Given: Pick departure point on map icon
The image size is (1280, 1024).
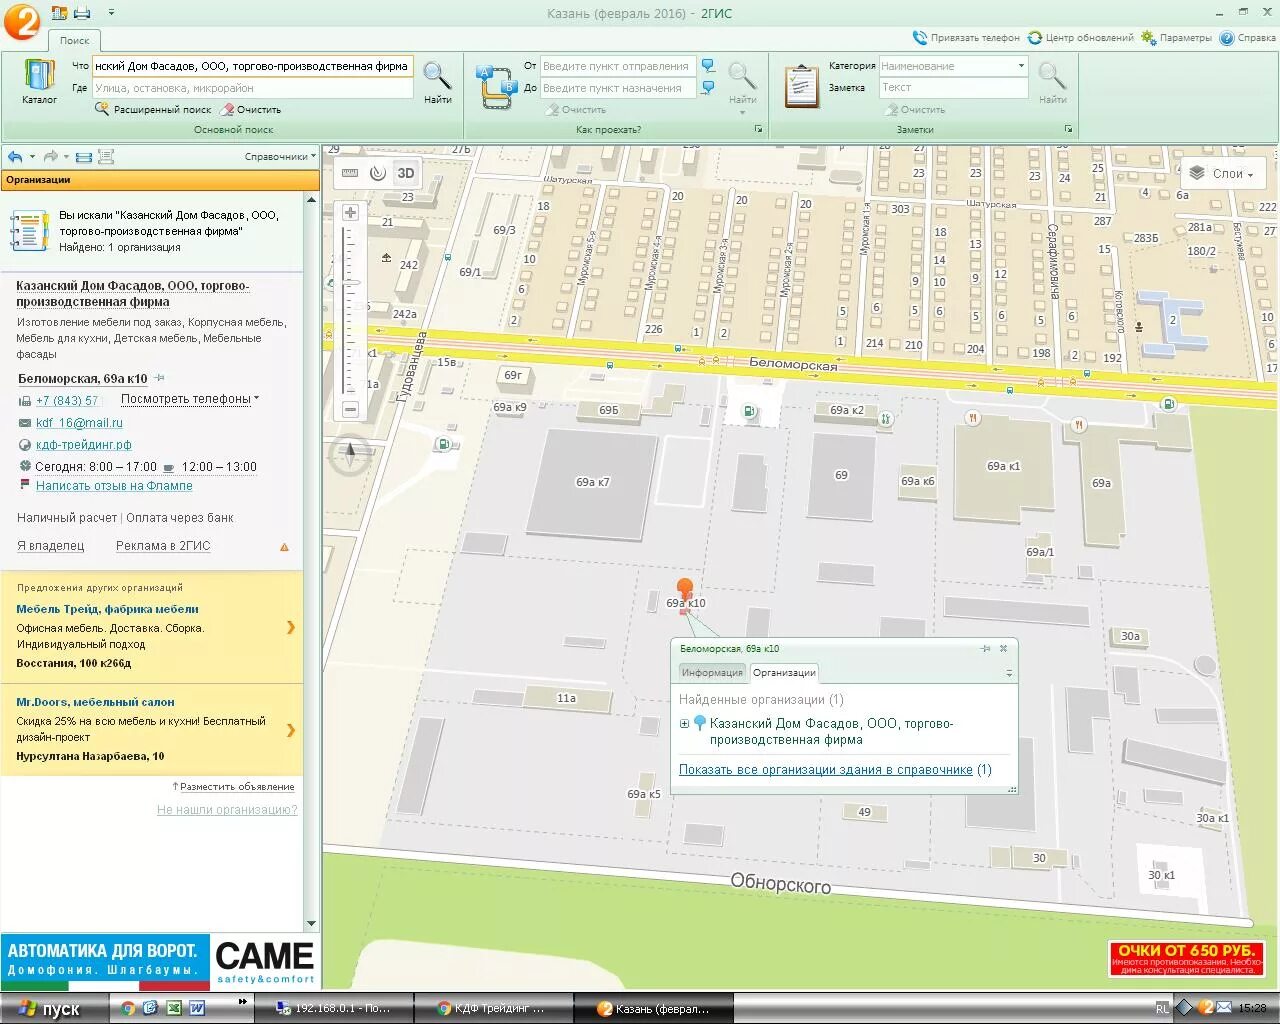Looking at the screenshot, I should [x=708, y=66].
